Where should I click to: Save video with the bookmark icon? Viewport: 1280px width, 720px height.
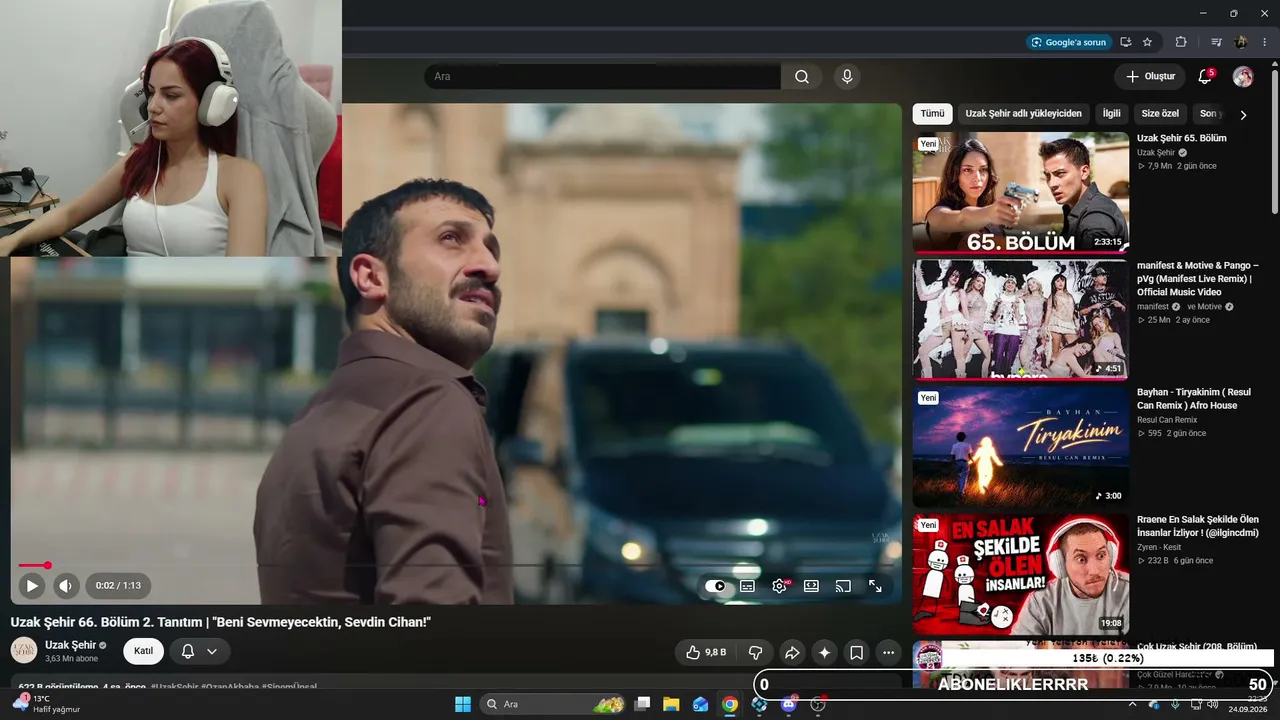pos(857,652)
